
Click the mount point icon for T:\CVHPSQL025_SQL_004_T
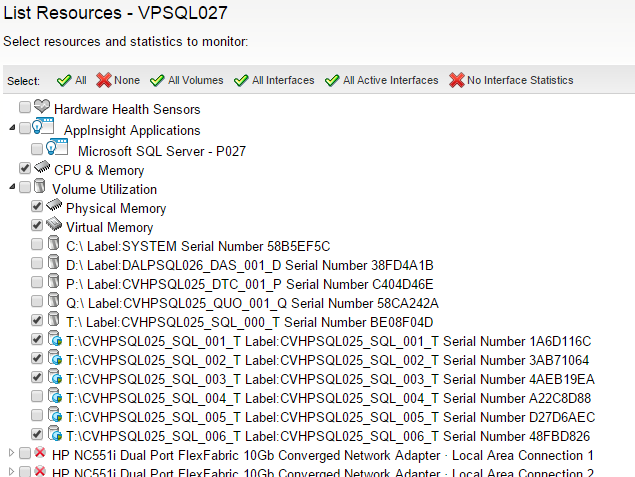pos(55,396)
